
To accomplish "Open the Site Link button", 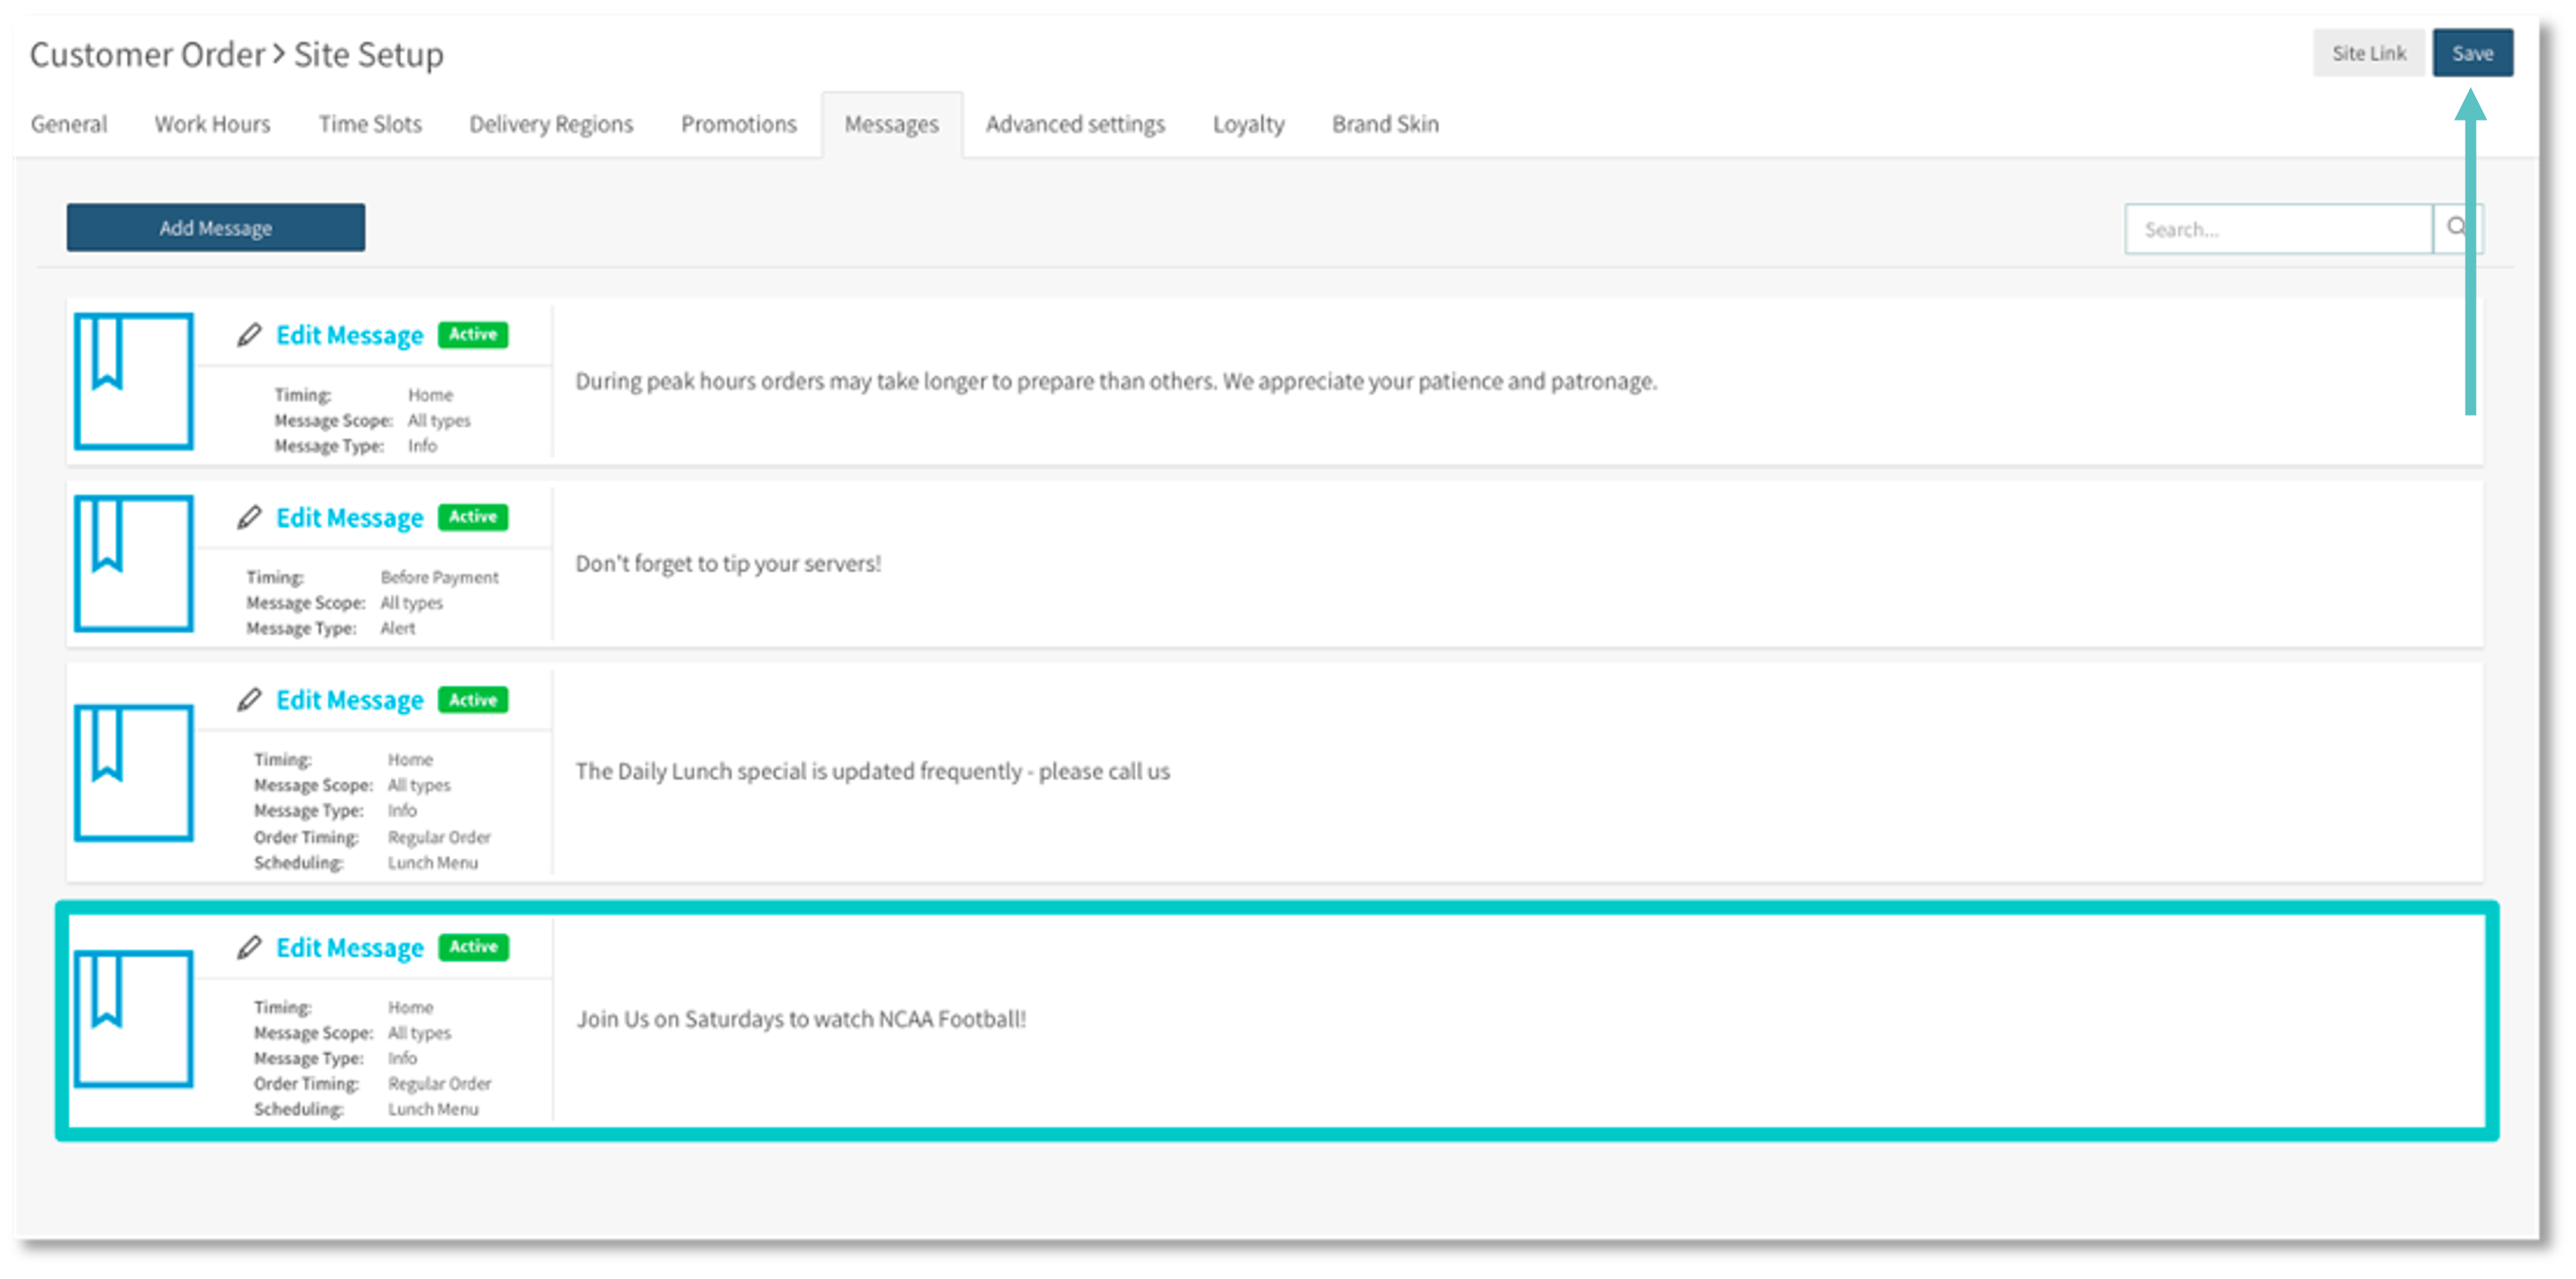I will pos(2369,53).
